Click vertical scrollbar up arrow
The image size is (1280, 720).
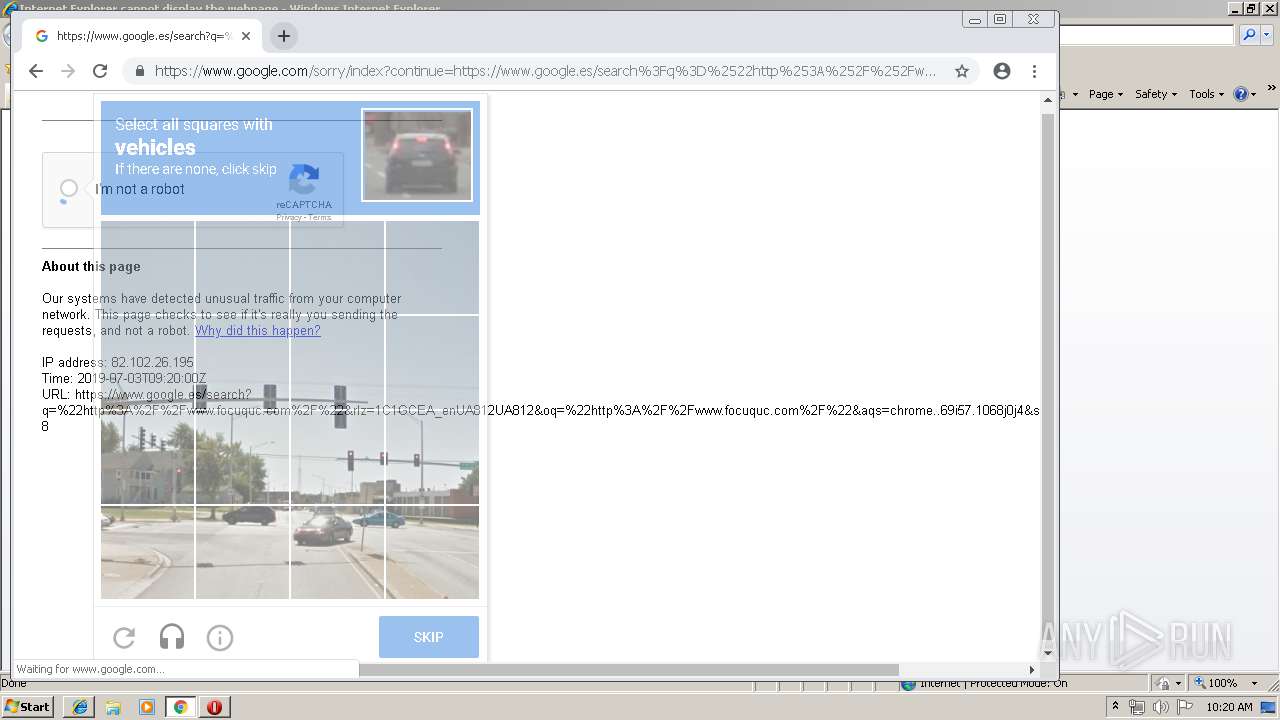pos(1048,100)
